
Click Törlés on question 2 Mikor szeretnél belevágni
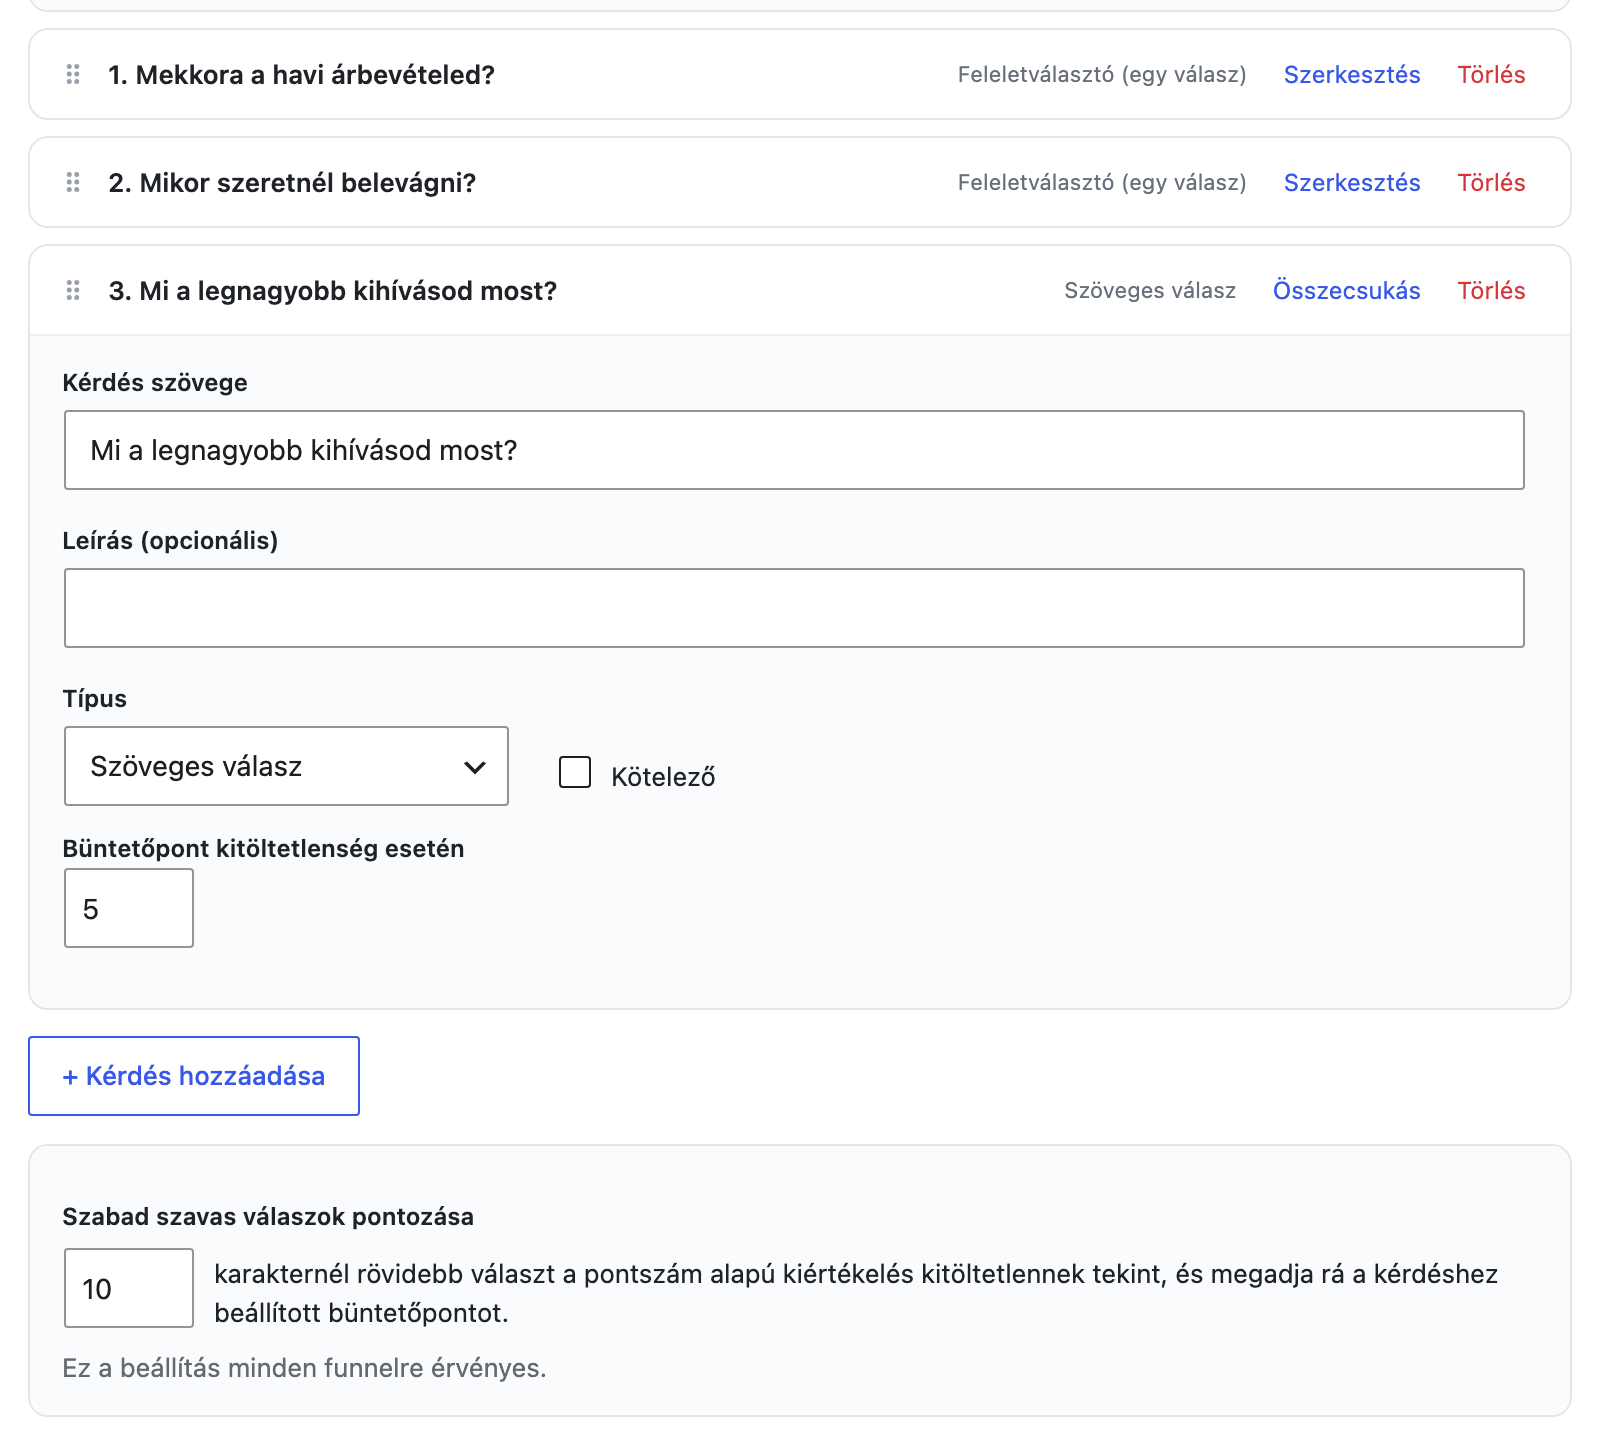[1491, 183]
